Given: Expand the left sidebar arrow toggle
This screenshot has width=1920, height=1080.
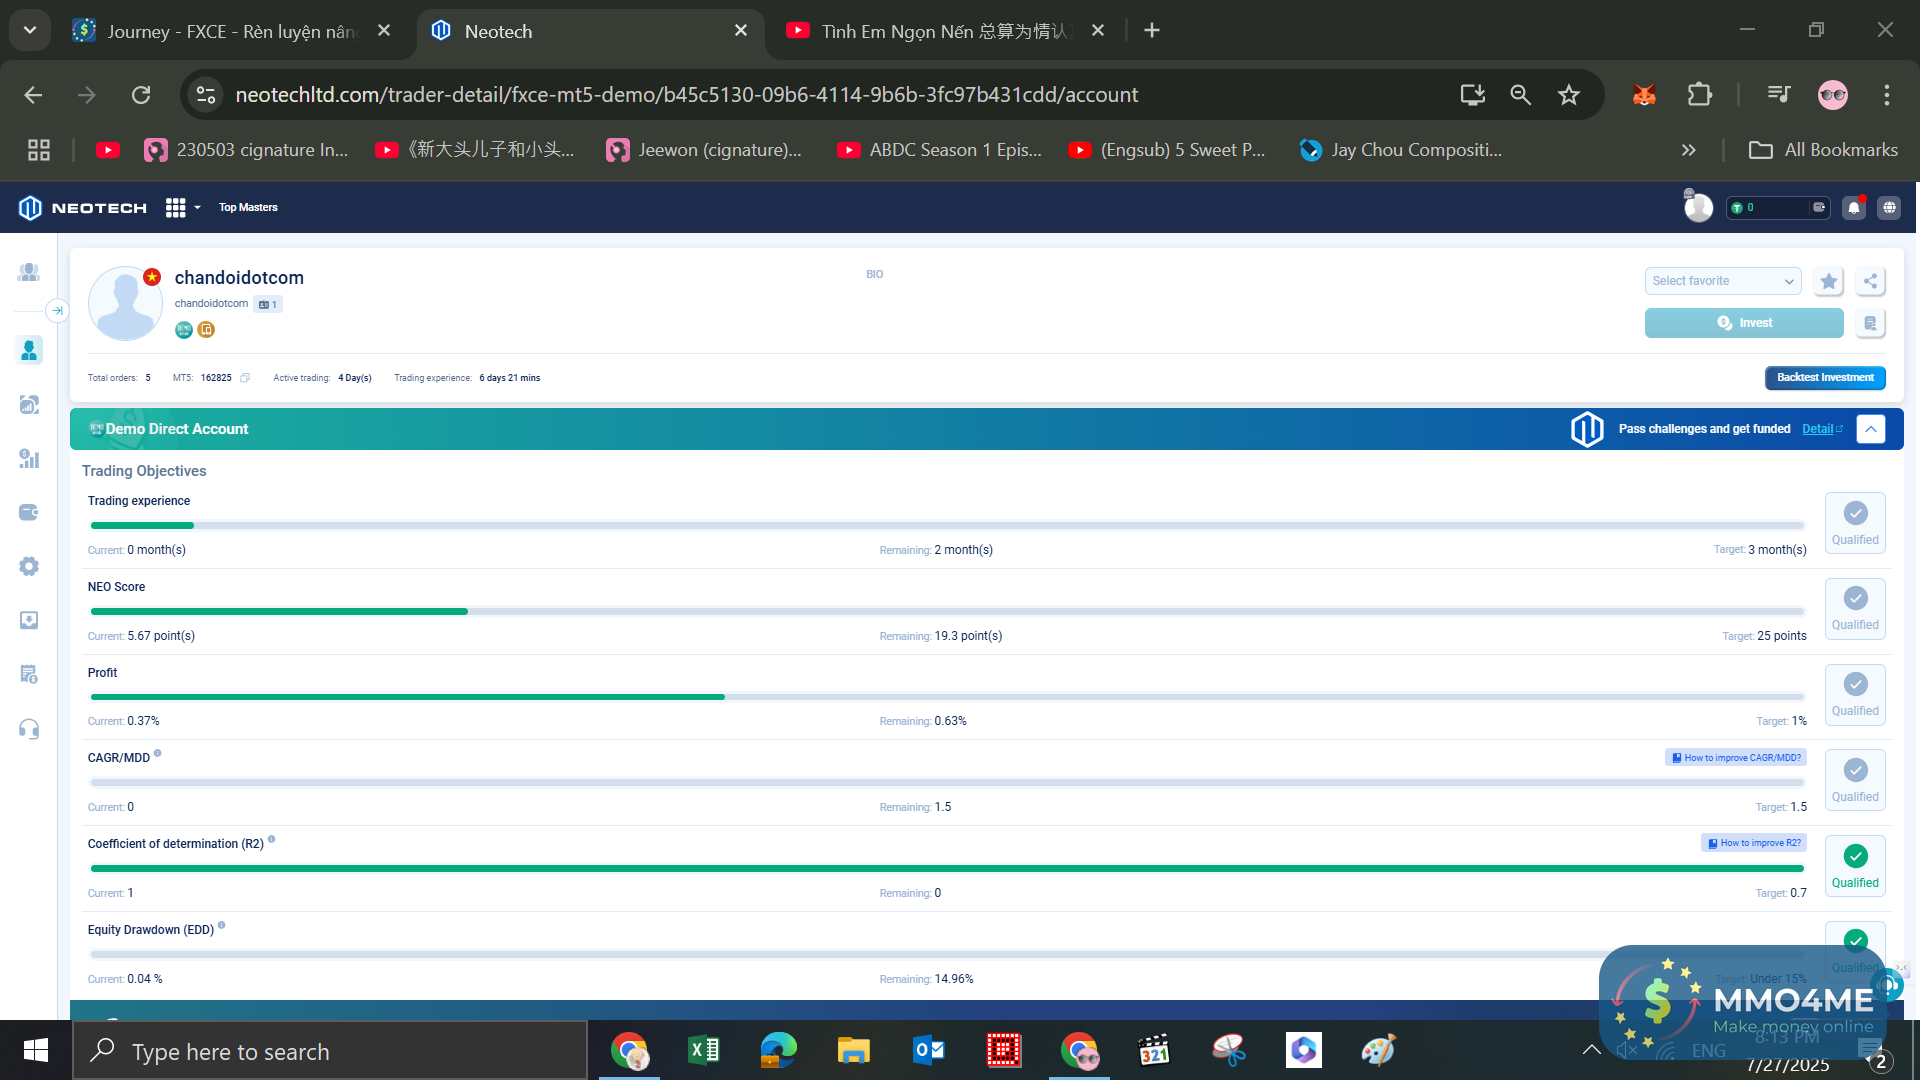Looking at the screenshot, I should point(57,311).
